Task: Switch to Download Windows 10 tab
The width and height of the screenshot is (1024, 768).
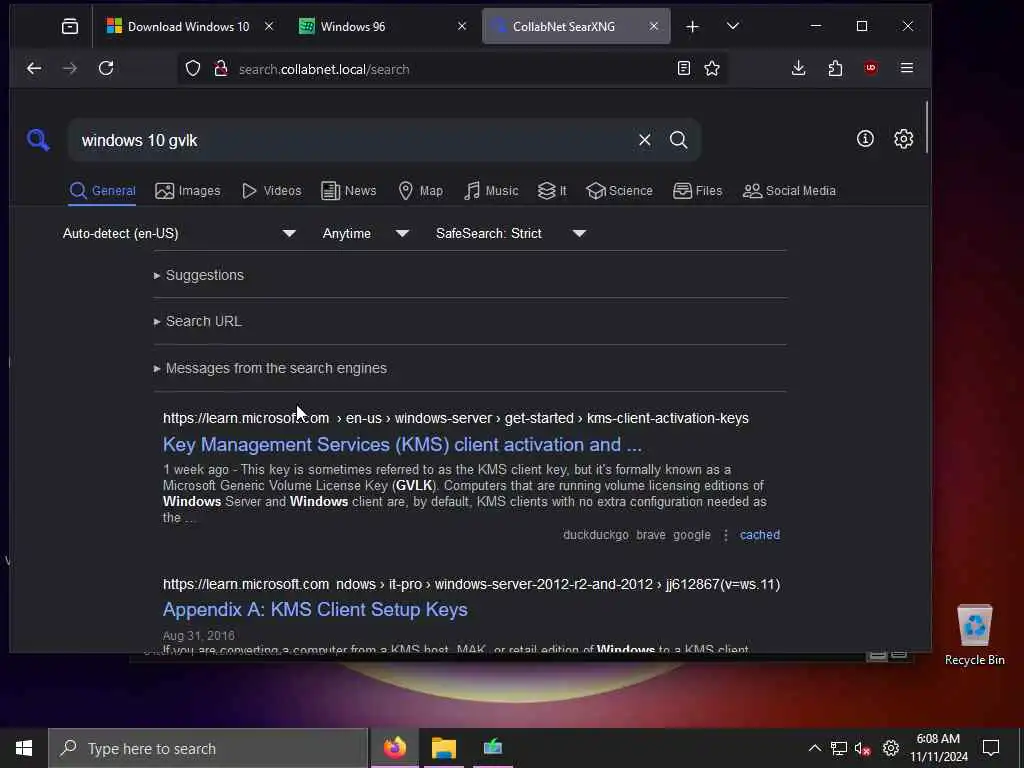Action: point(188,26)
